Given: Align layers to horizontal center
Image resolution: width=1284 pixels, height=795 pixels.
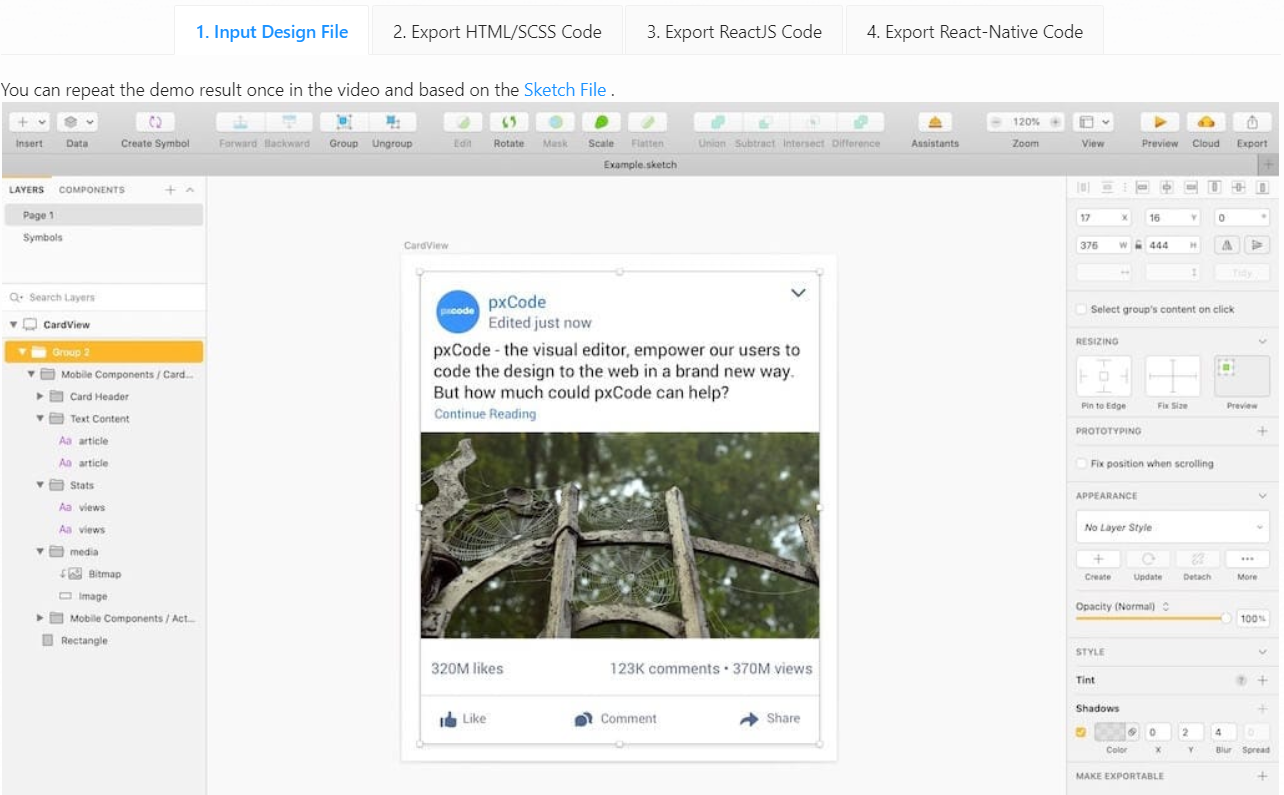Looking at the screenshot, I should [x=1166, y=187].
